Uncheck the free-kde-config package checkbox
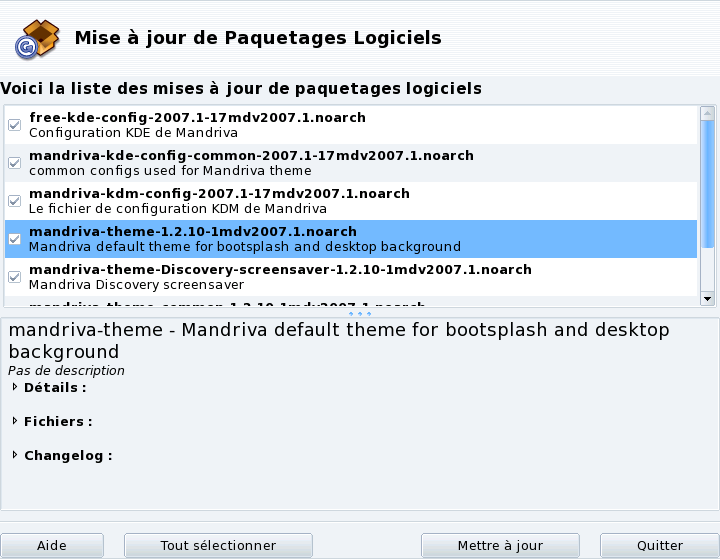 tap(14, 125)
